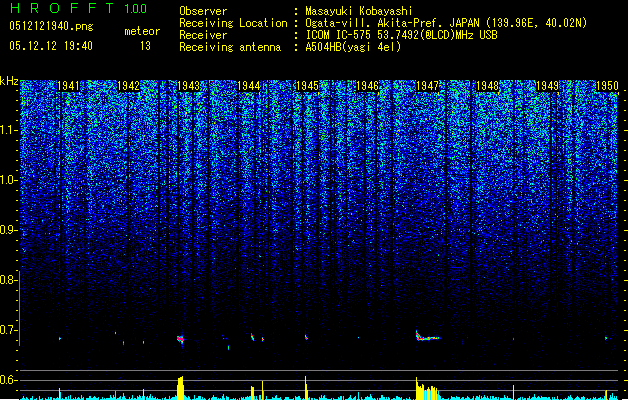Click the 1946 time marker
The image size is (629, 400).
tap(367, 86)
